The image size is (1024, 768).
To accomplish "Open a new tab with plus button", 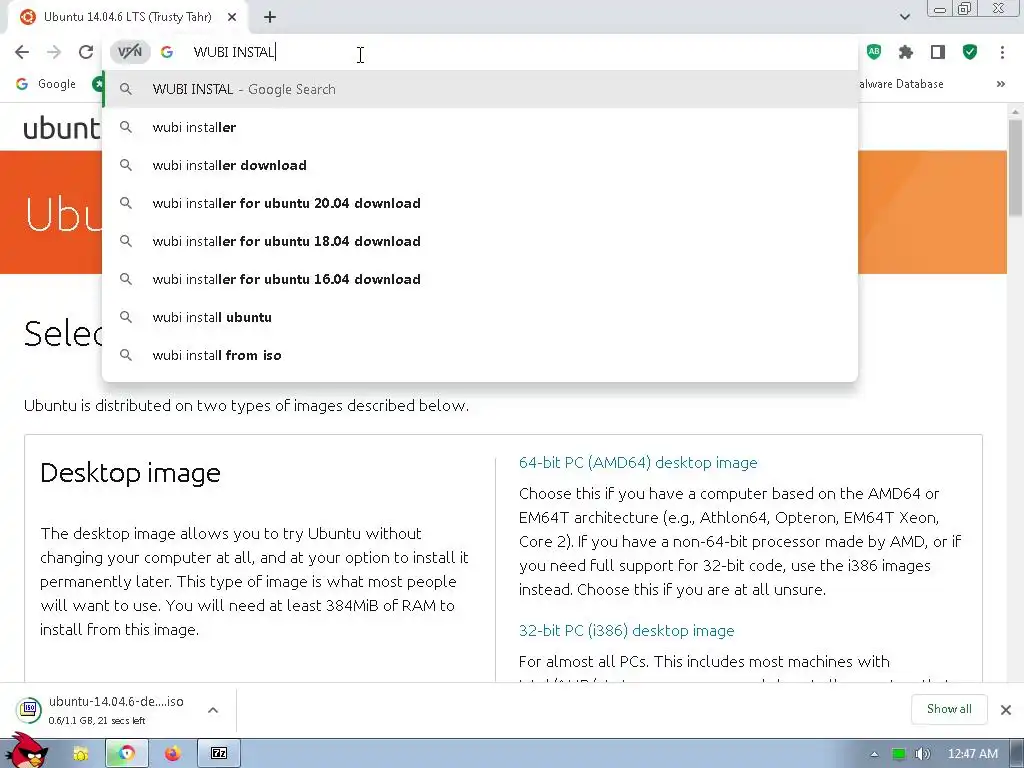I will (270, 17).
